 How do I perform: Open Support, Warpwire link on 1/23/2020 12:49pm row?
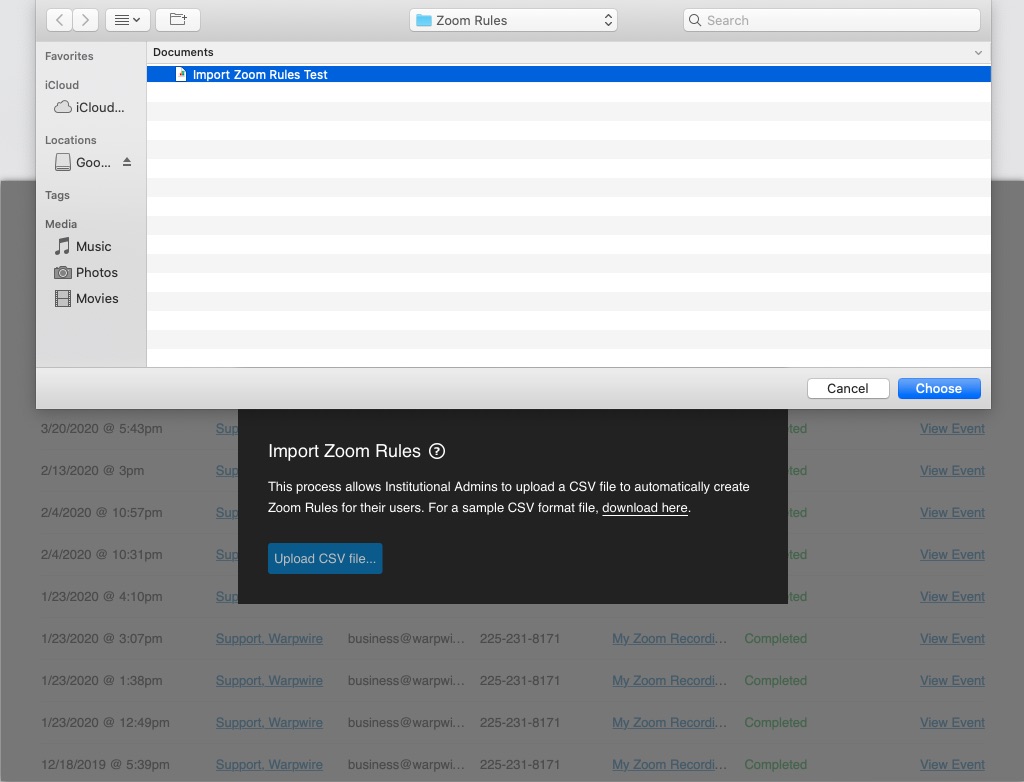click(x=269, y=723)
